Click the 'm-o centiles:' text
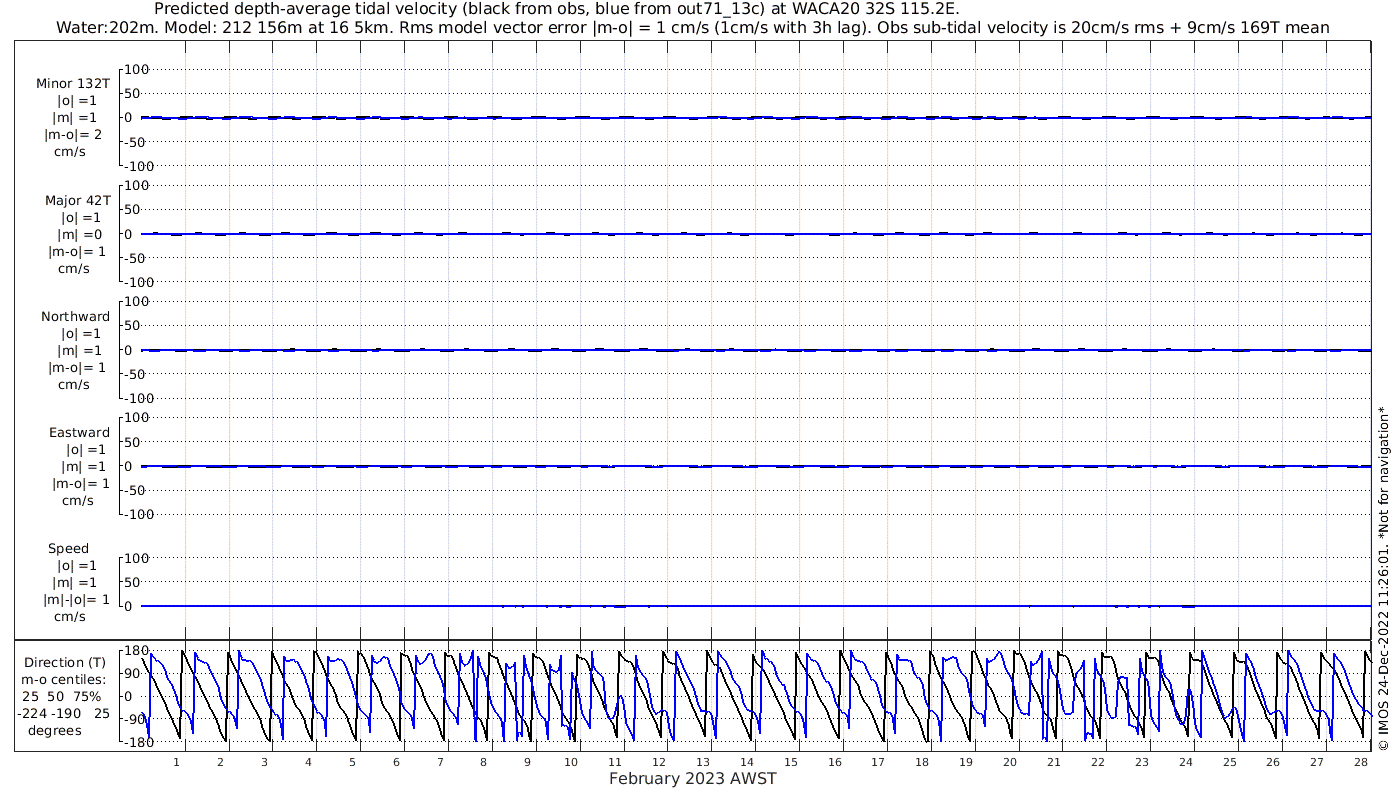This screenshot has height=800, width=1400. tap(63, 679)
